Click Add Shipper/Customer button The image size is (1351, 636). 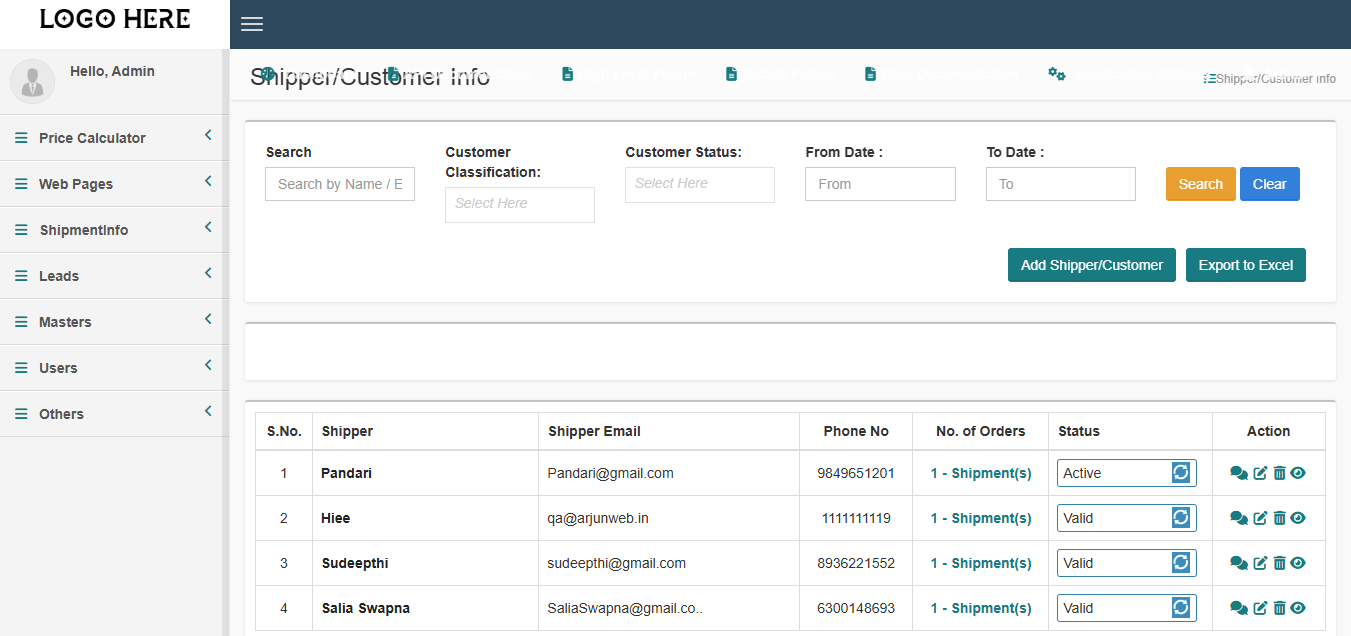point(1091,265)
